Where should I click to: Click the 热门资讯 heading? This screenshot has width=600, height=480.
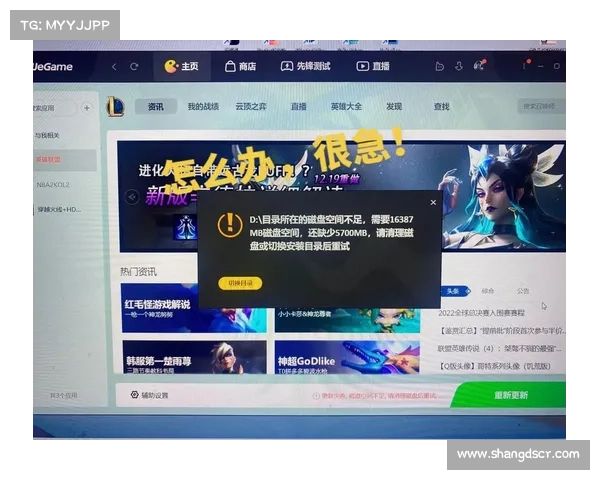(138, 272)
